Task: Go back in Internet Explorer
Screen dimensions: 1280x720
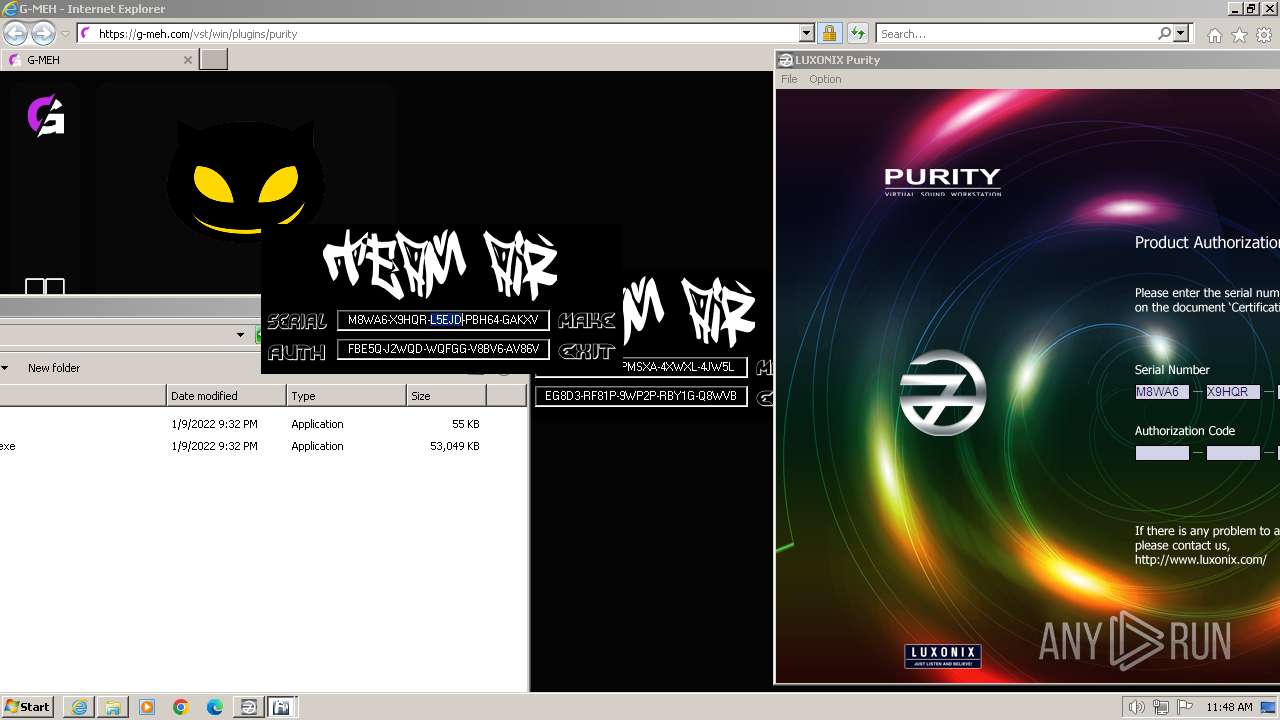Action: click(x=15, y=33)
